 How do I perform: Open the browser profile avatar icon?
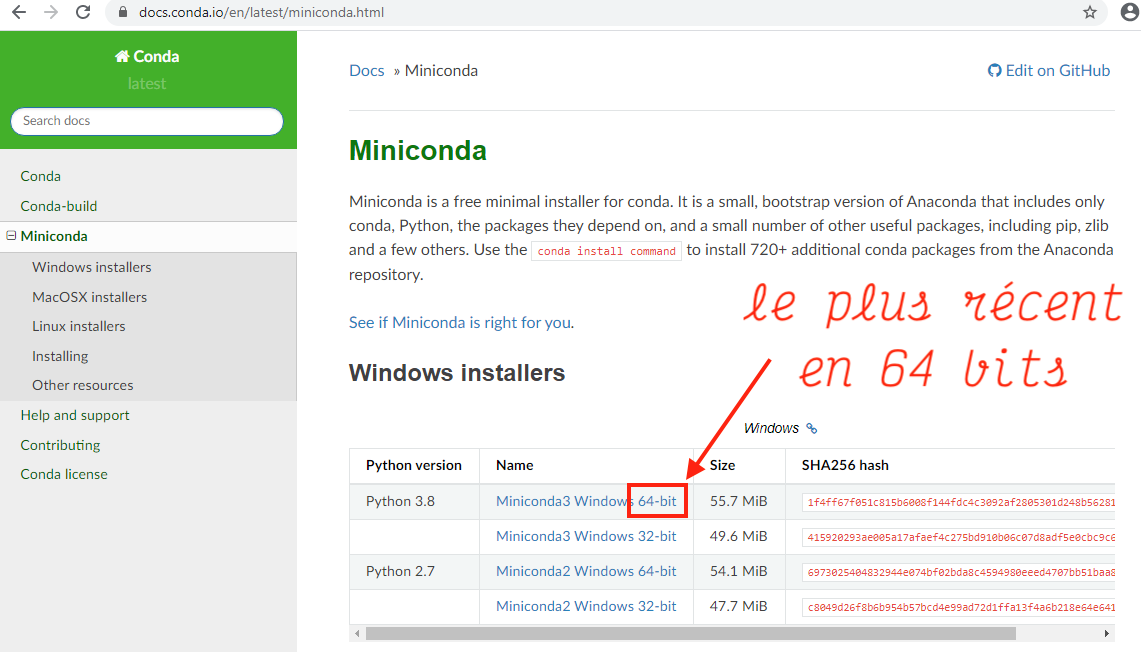[x=1129, y=12]
